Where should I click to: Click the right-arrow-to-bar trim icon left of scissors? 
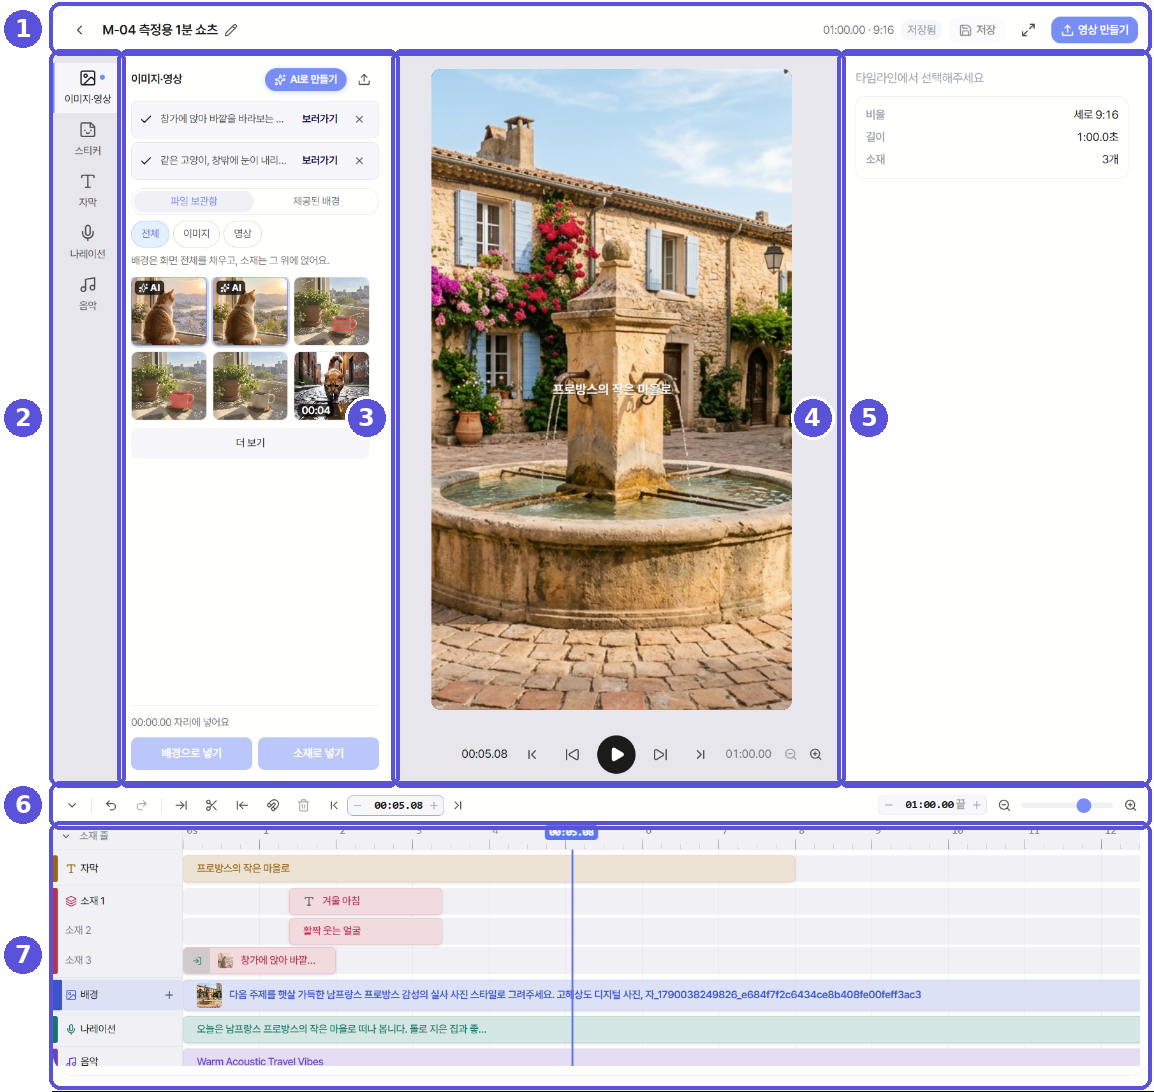pos(181,806)
